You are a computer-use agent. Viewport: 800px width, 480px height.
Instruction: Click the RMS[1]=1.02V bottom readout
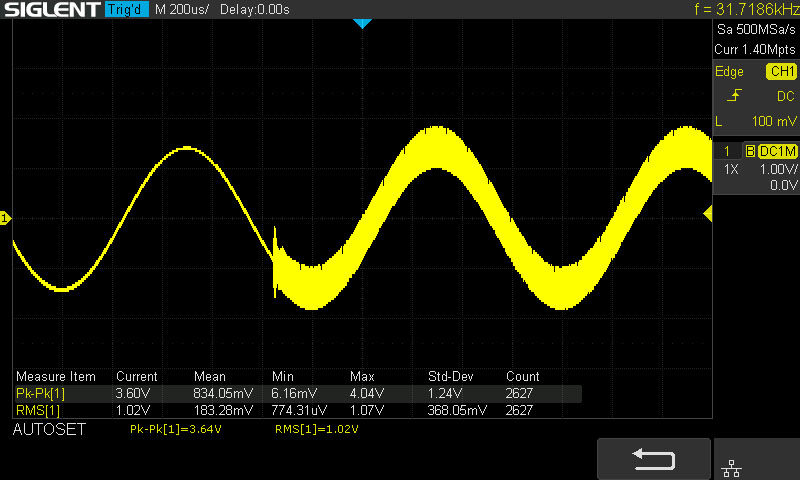pos(316,429)
